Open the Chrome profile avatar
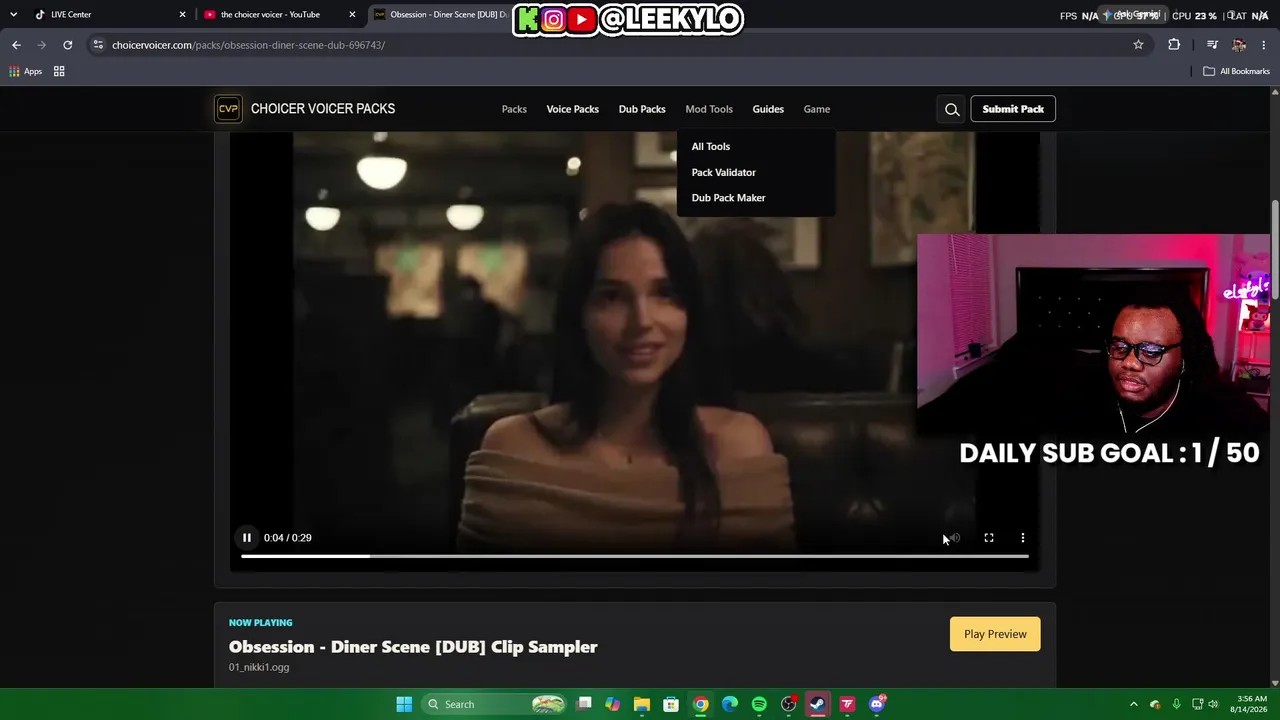This screenshot has height=720, width=1280. point(1239,45)
